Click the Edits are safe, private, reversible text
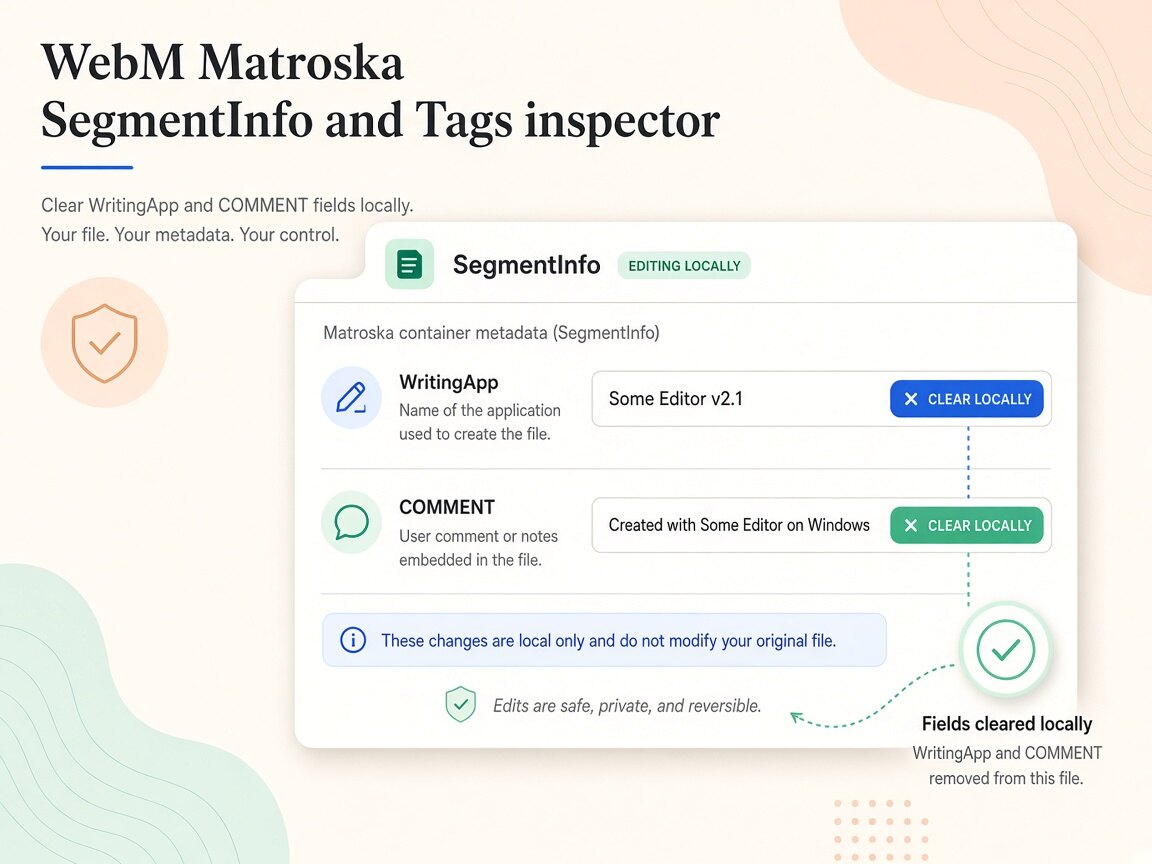The image size is (1152, 864). point(627,705)
